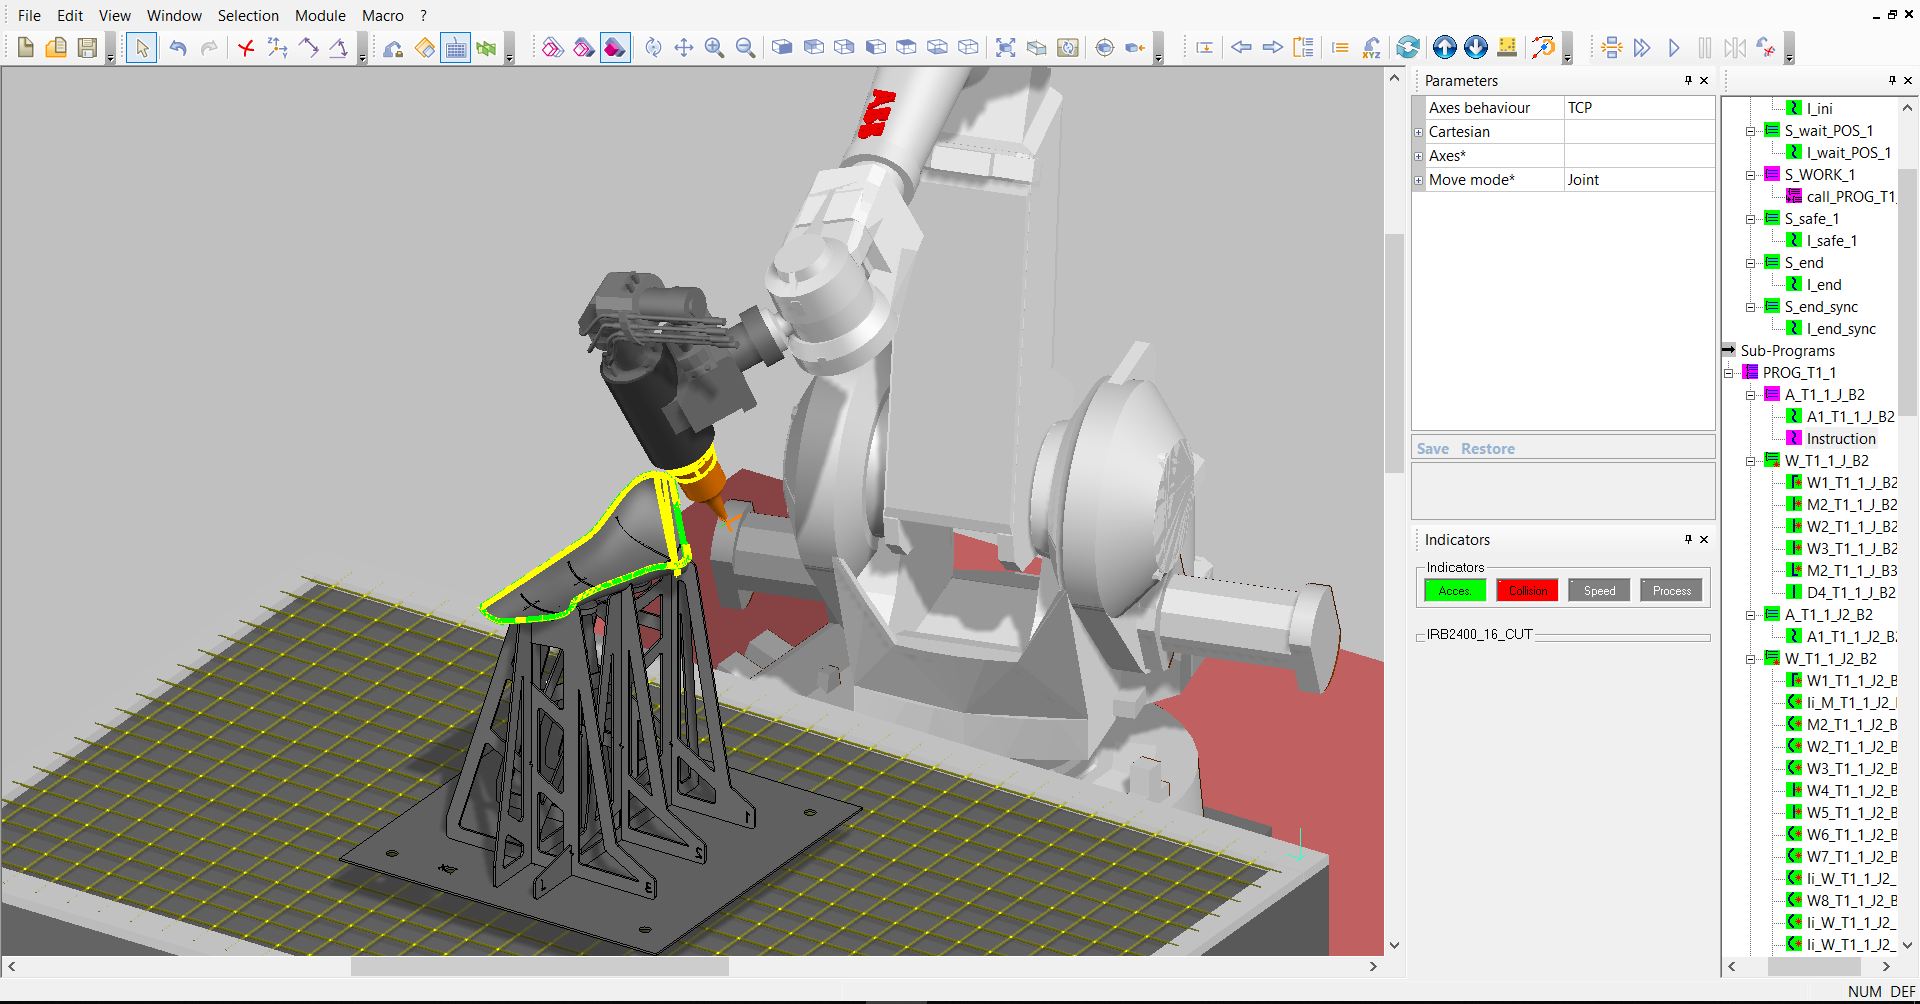Screen dimensions: 1920x1004
Task: Click the Save button in Parameters panel
Action: coord(1432,448)
